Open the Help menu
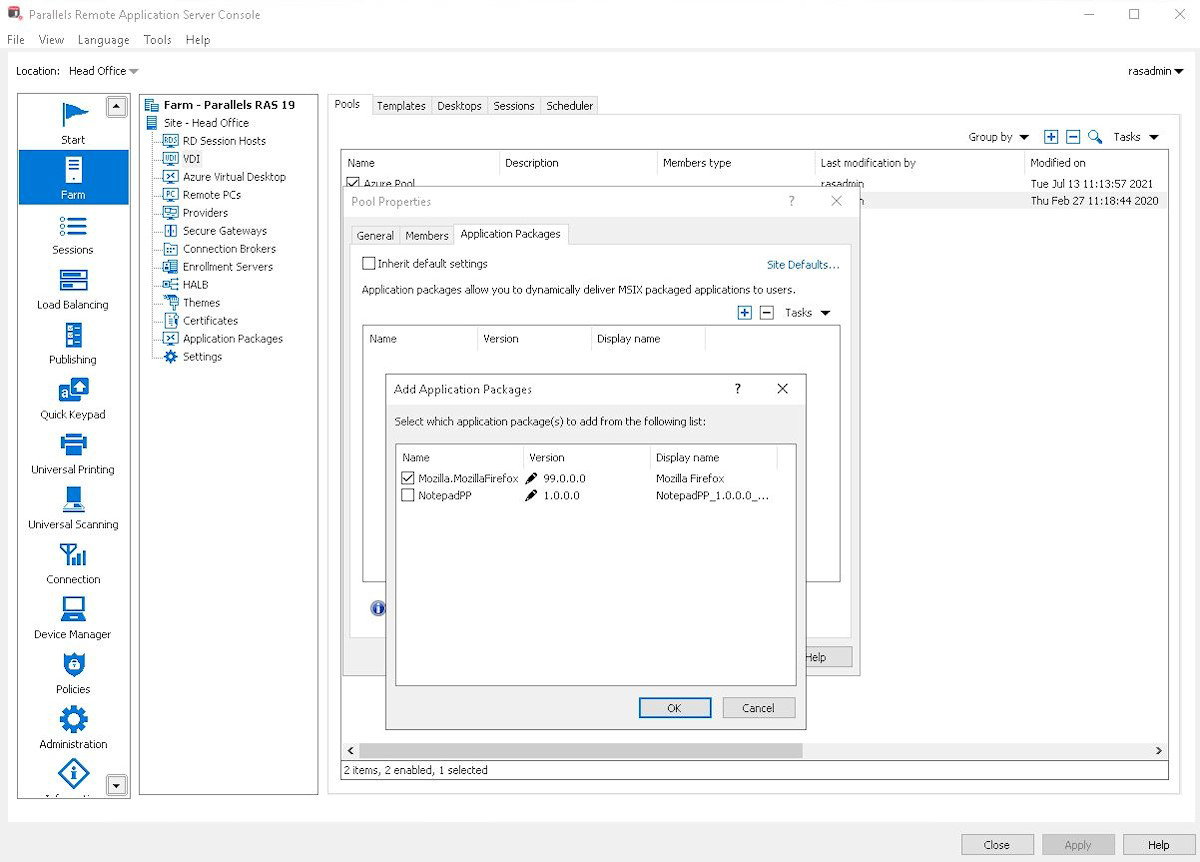 [x=198, y=40]
